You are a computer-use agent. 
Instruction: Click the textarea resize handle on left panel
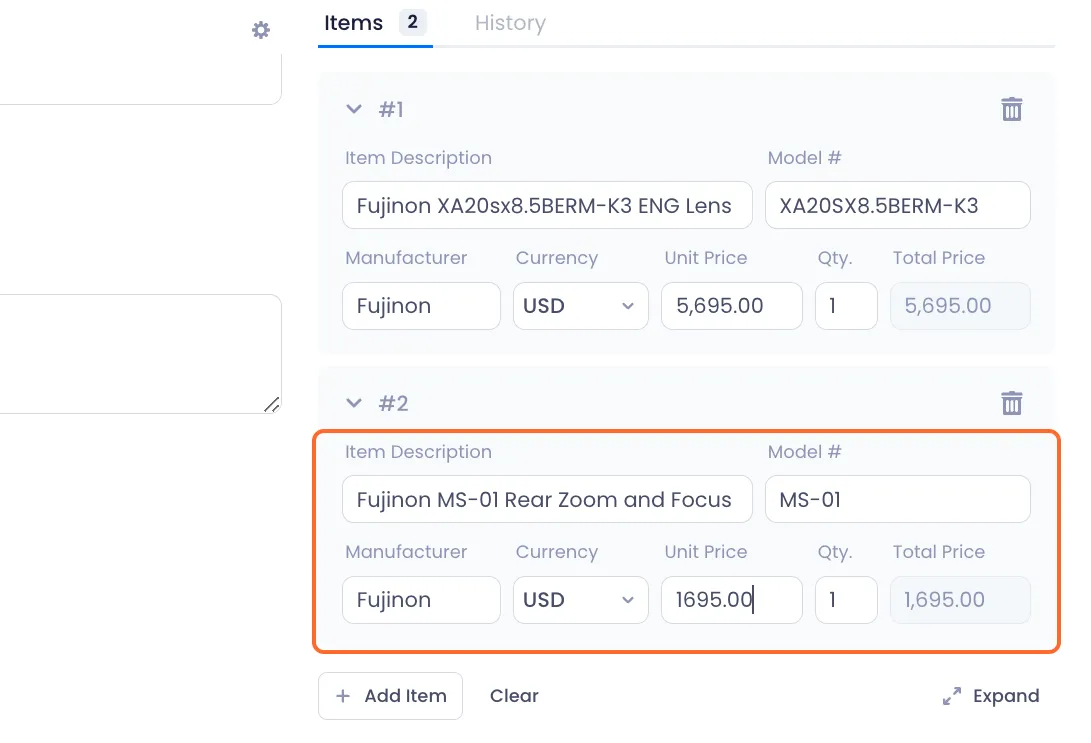point(272,405)
